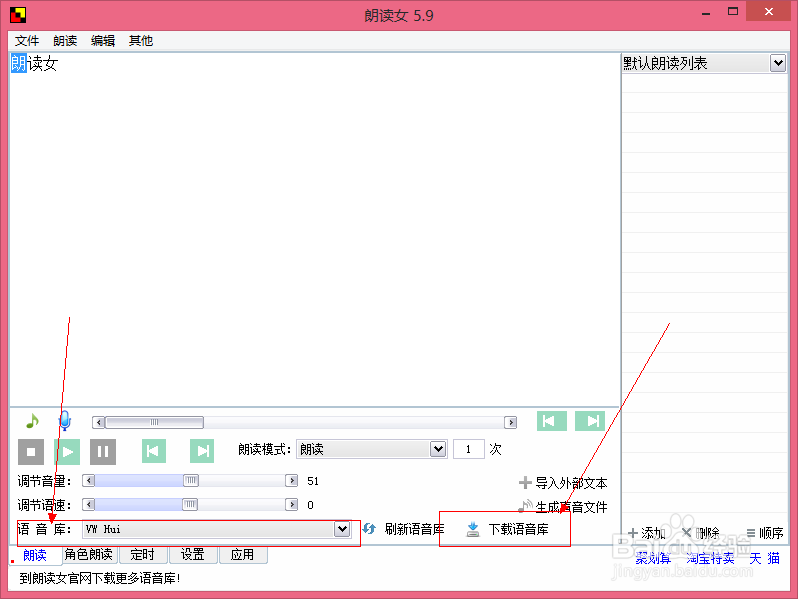Minimize the 朗读女 window
This screenshot has height=599, width=798.
[x=705, y=13]
